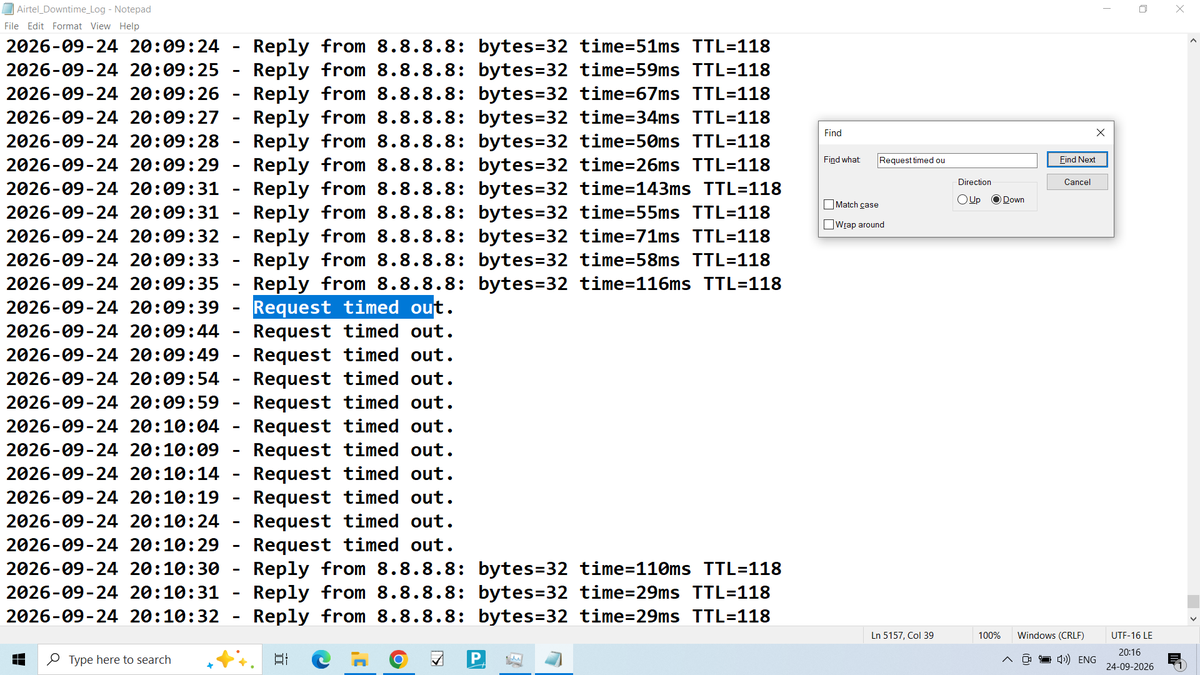Click the 20:10:04 Request timed out line

click(x=230, y=426)
